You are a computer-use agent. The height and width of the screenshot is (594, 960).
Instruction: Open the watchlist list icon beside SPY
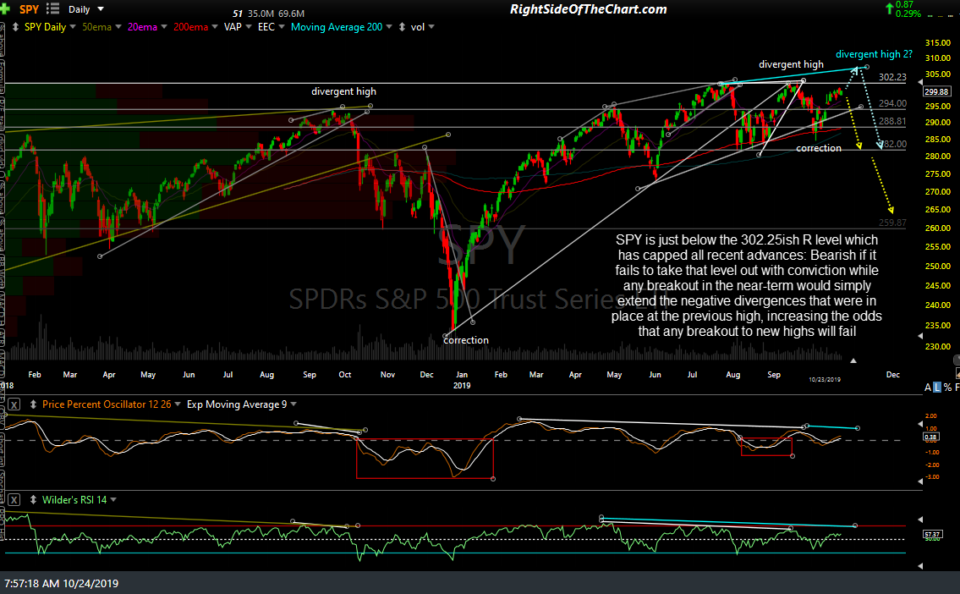pos(51,8)
